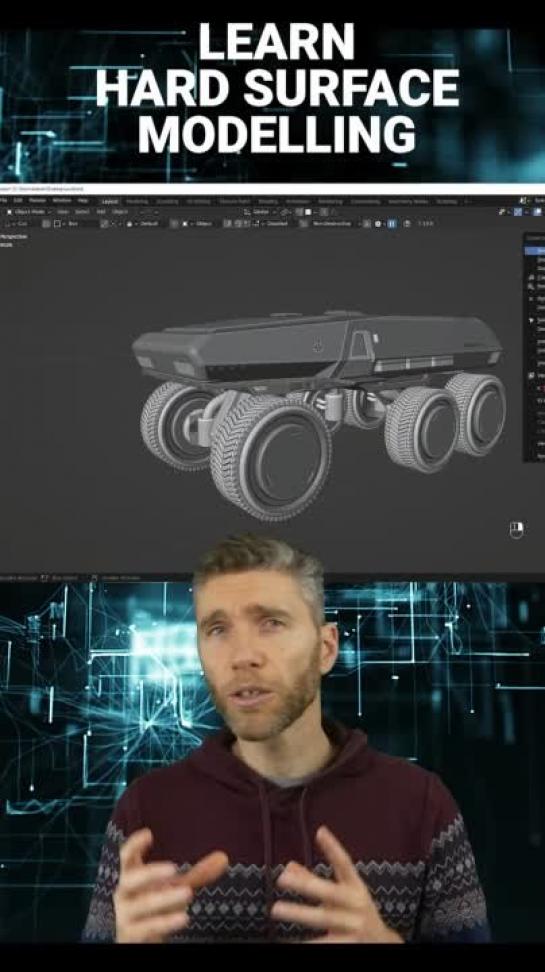545x972 pixels.
Task: Toggle the blue highlighted header icon
Action: pyautogui.click(x=392, y=223)
